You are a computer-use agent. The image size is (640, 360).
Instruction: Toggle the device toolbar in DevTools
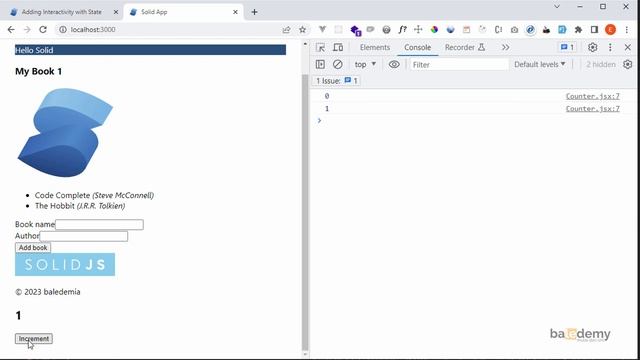pyautogui.click(x=338, y=47)
